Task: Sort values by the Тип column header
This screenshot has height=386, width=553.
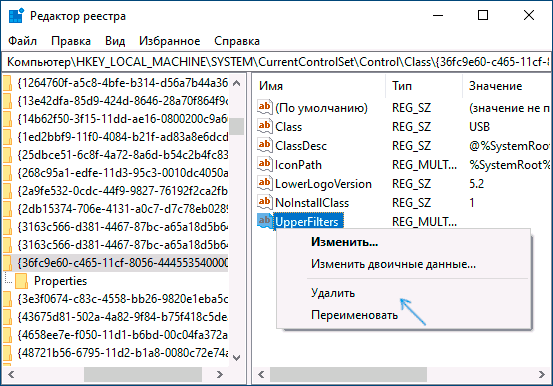Action: [x=424, y=86]
